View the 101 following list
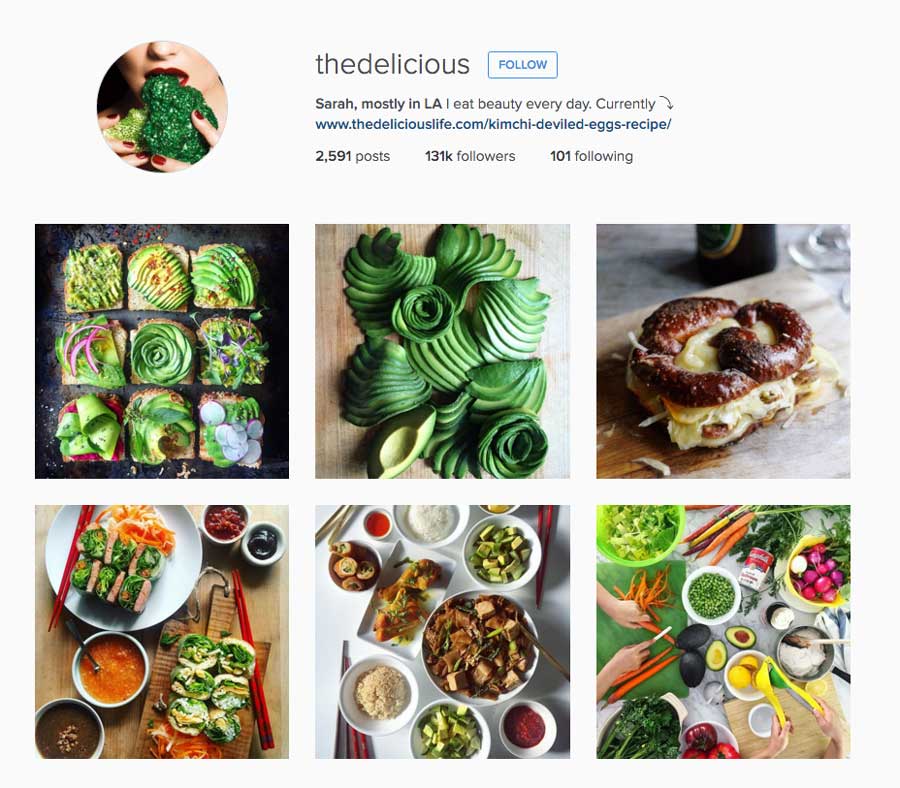Viewport: 900px width, 788px height. click(591, 156)
